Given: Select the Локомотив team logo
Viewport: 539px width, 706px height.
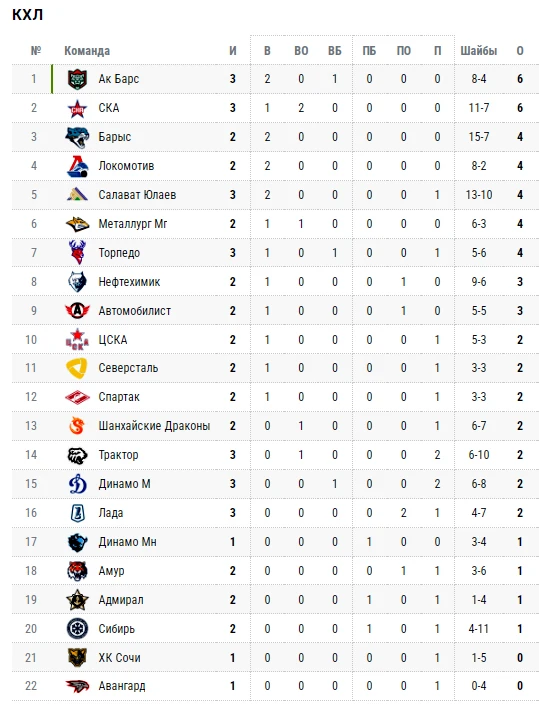Looking at the screenshot, I should tap(77, 166).
